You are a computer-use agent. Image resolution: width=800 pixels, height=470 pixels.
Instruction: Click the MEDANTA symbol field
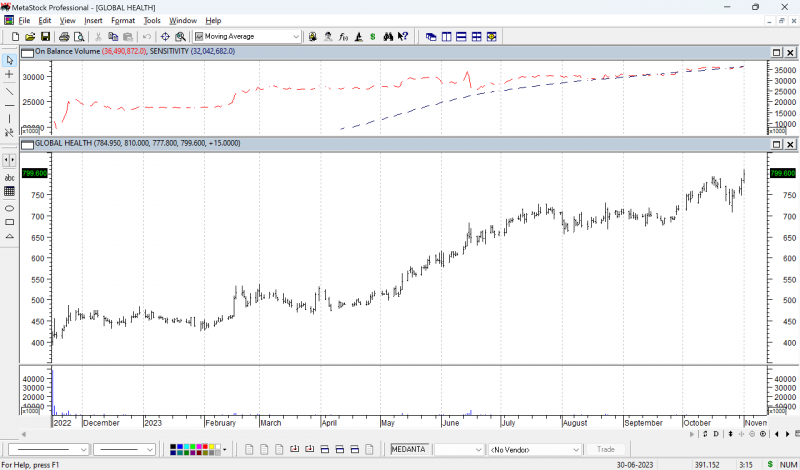tap(409, 449)
